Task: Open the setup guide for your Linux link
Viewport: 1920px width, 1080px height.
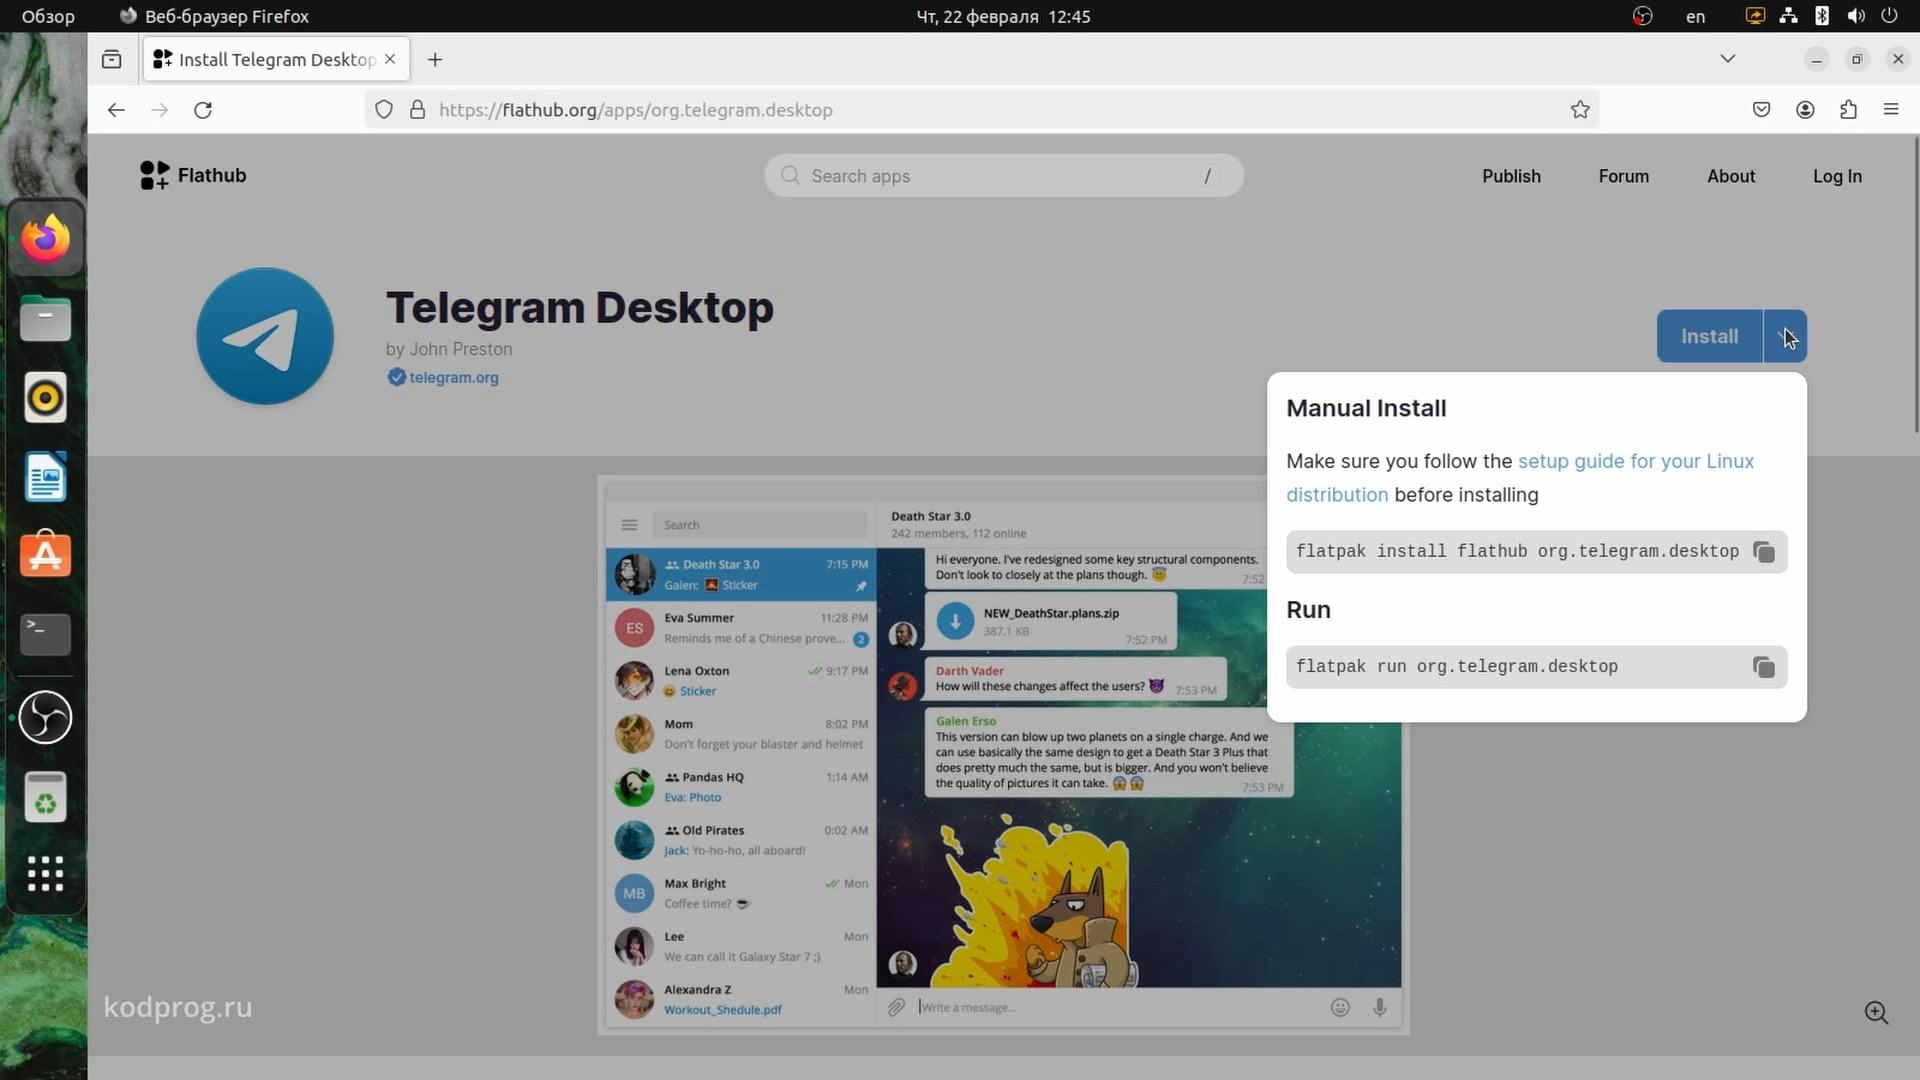Action: coord(1635,461)
